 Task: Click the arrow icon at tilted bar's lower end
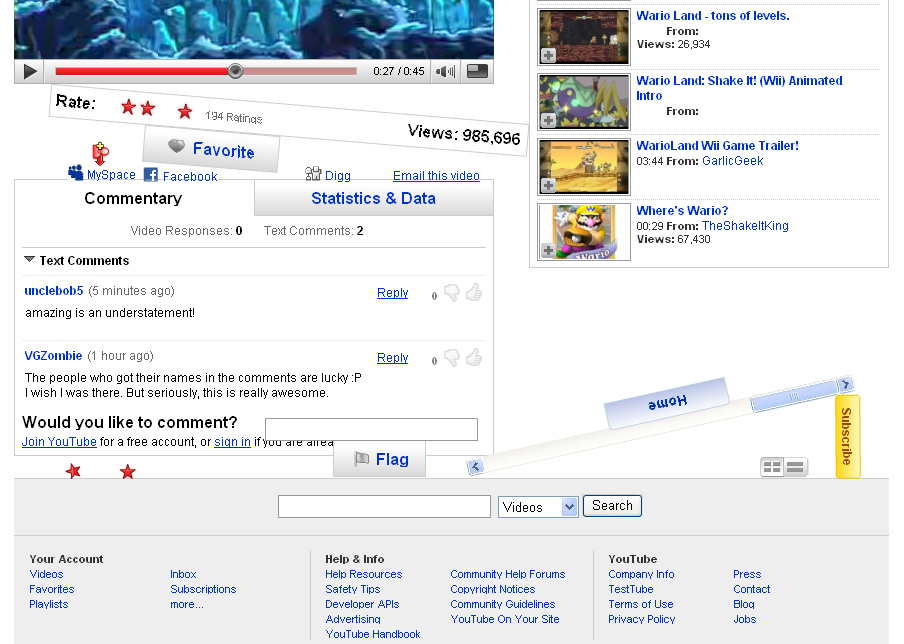pyautogui.click(x=474, y=467)
